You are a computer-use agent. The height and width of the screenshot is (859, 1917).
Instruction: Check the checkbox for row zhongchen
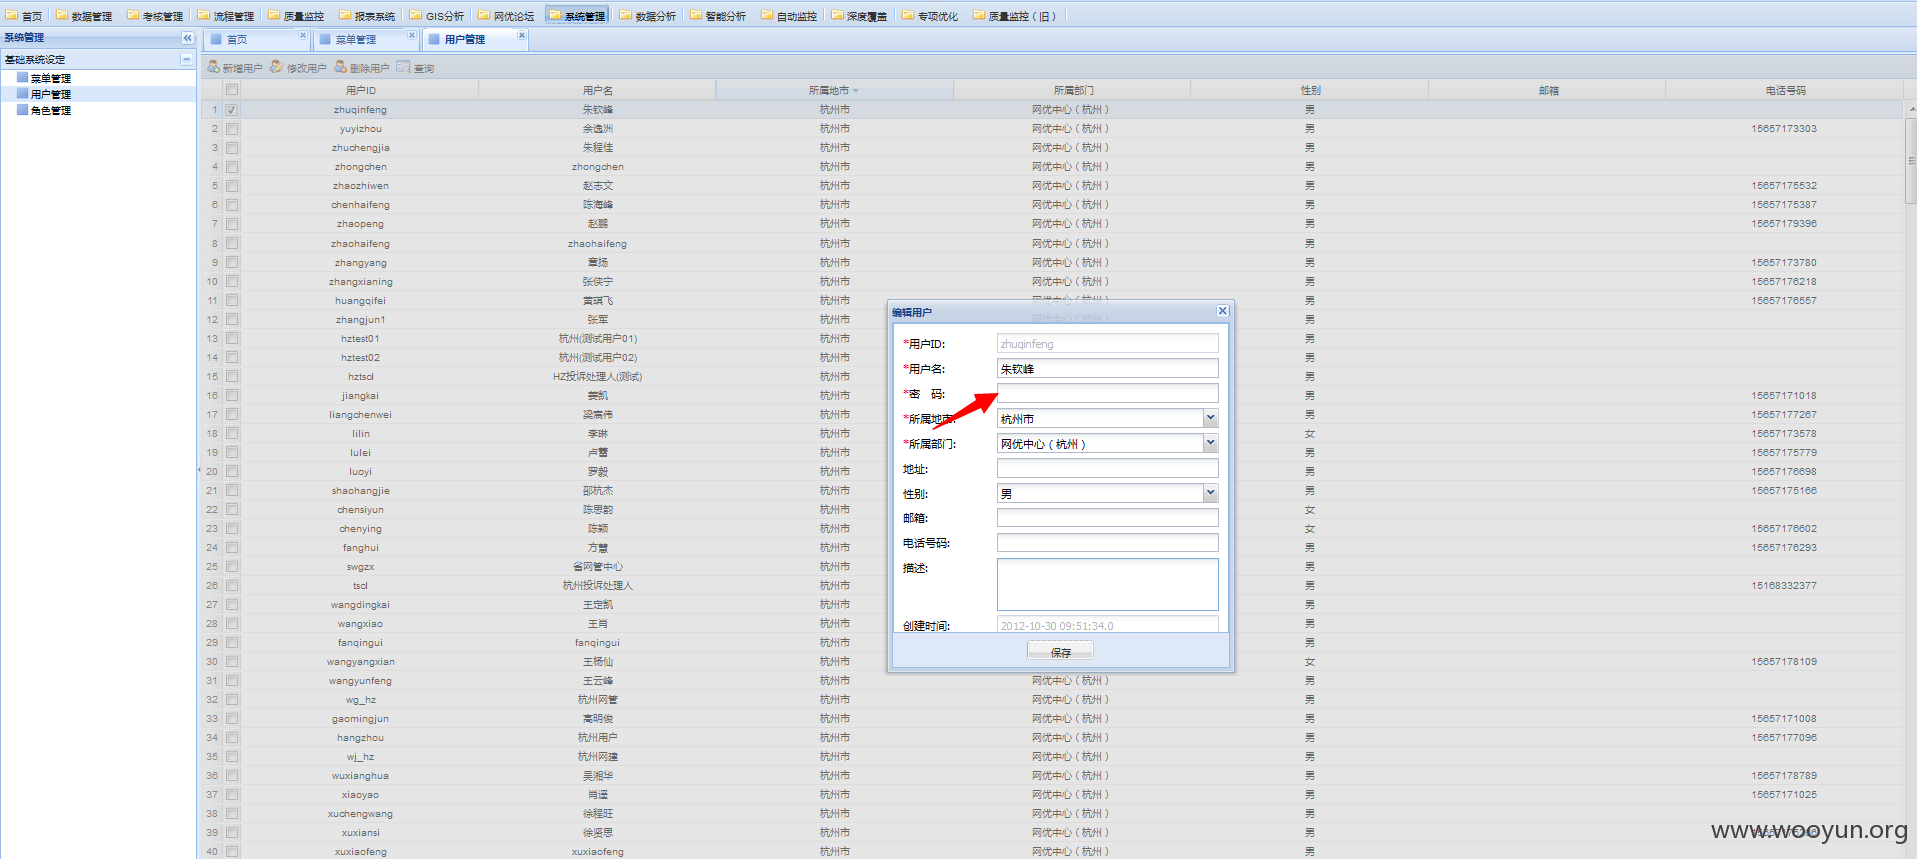(x=232, y=167)
